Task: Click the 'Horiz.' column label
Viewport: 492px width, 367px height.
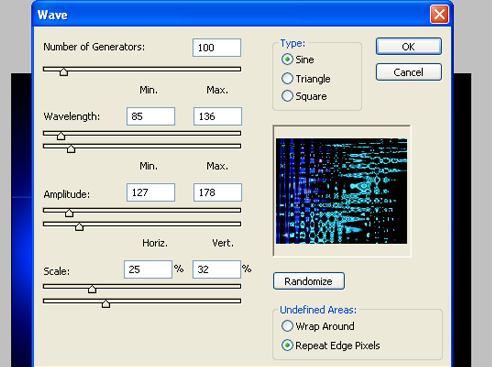Action: (x=155, y=243)
